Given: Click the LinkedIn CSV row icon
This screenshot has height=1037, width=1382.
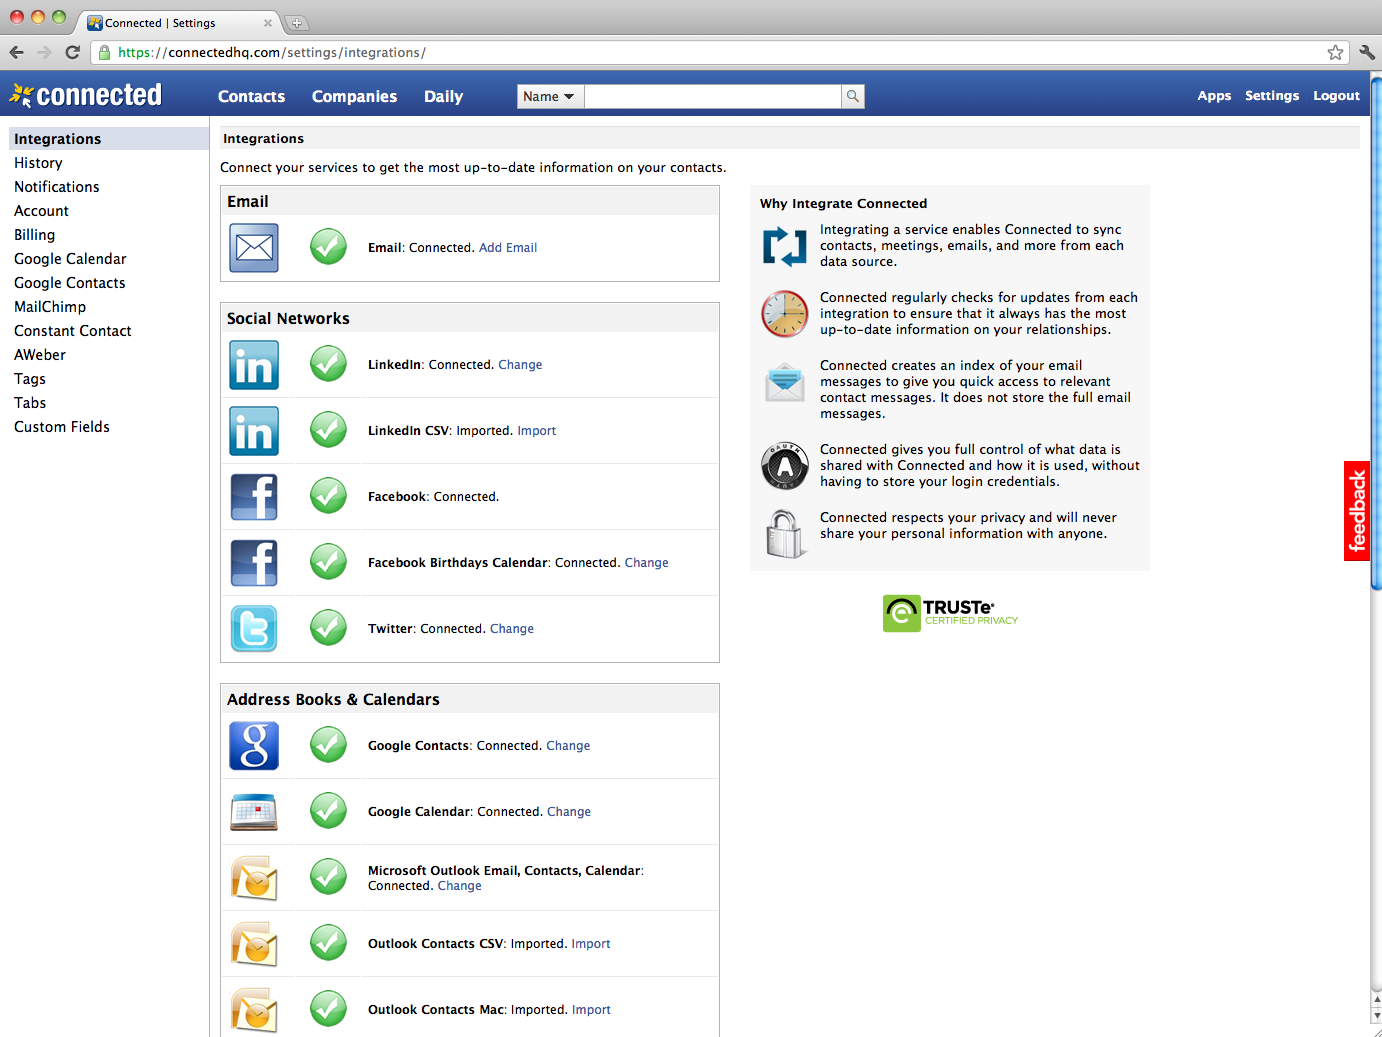Looking at the screenshot, I should [x=254, y=431].
